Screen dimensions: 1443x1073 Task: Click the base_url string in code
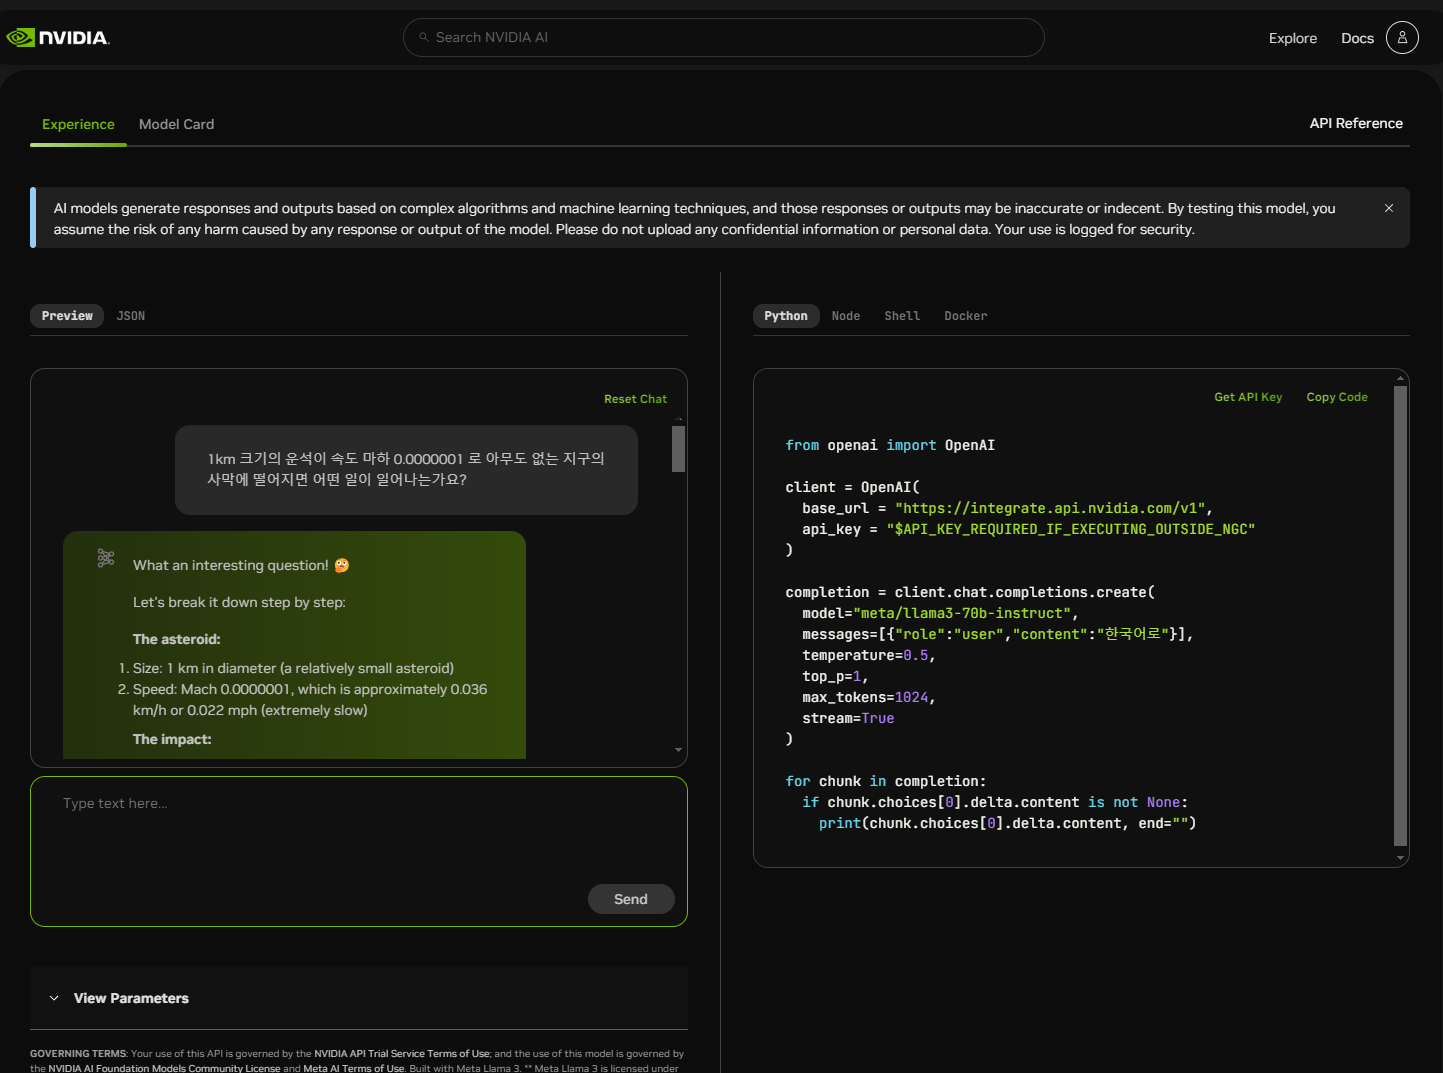1049,508
